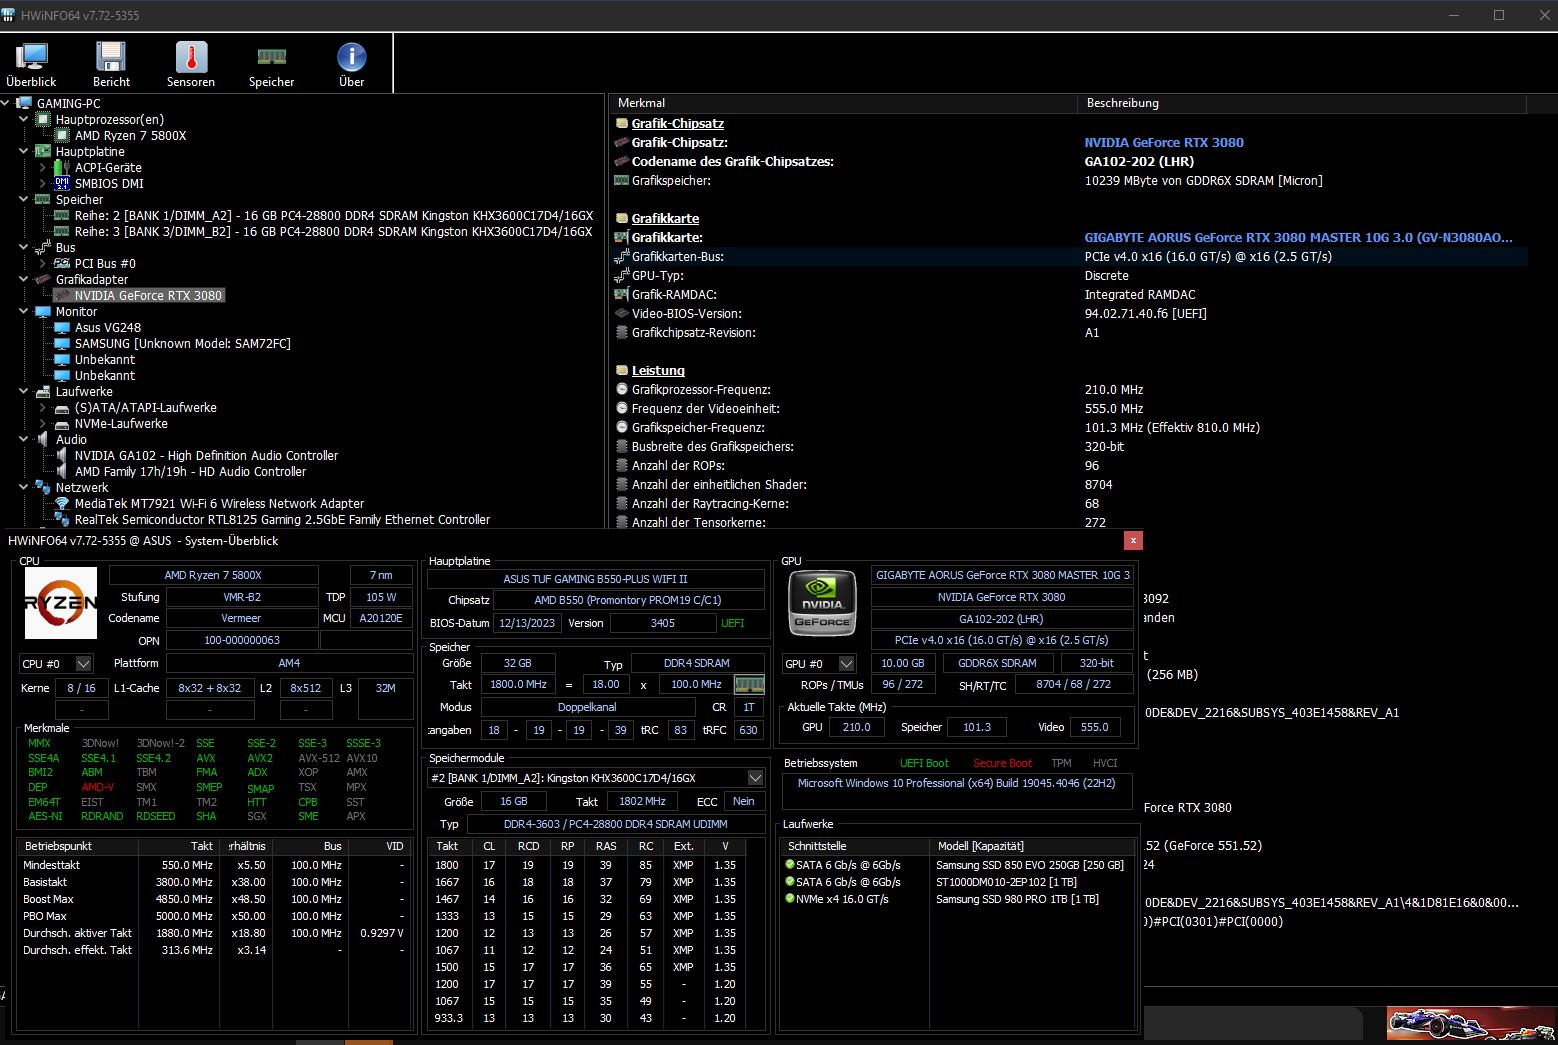Image resolution: width=1558 pixels, height=1045 pixels.
Task: Click the Modell [Kapazität] column header
Action: (x=1032, y=846)
